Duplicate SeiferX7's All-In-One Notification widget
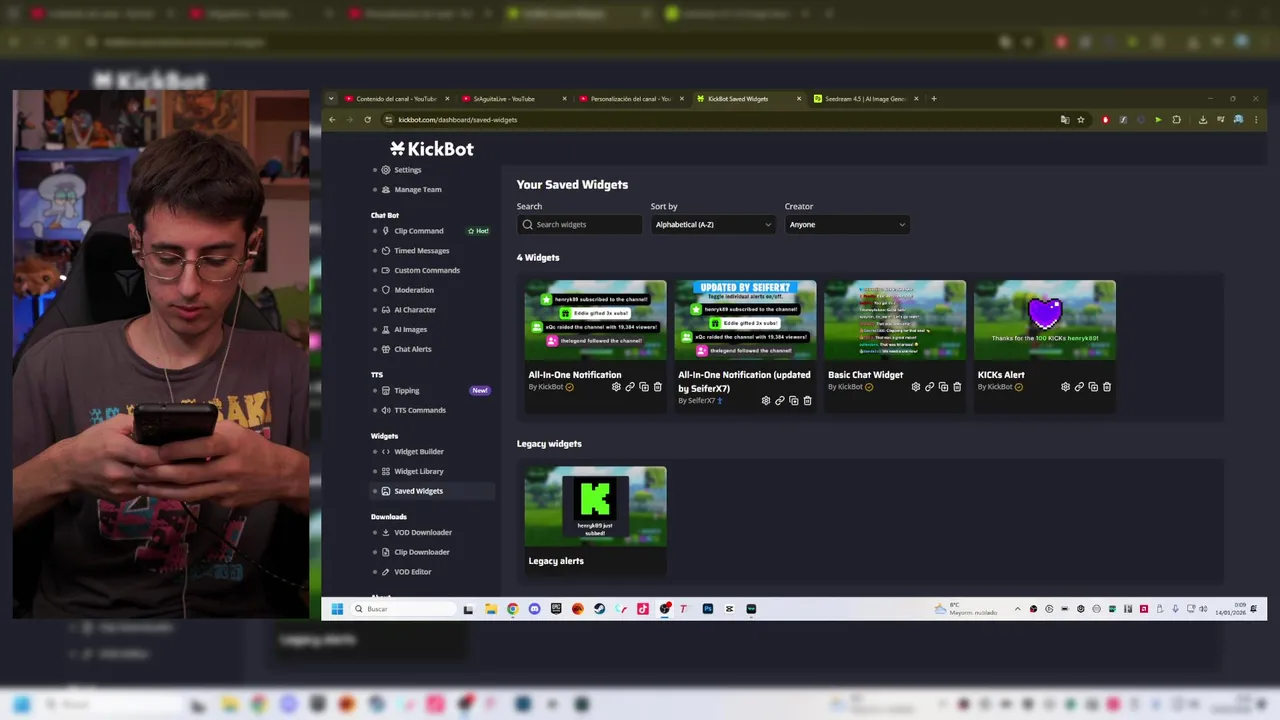Screen dimensions: 1280x720 point(794,401)
